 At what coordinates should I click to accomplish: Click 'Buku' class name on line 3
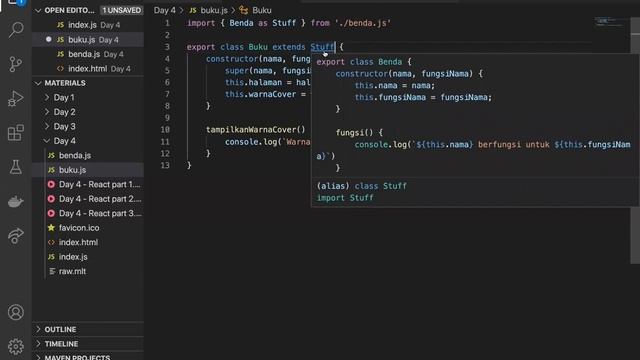click(258, 47)
